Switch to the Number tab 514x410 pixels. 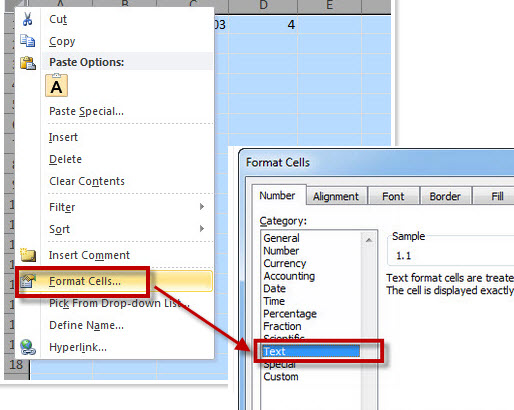[x=277, y=195]
